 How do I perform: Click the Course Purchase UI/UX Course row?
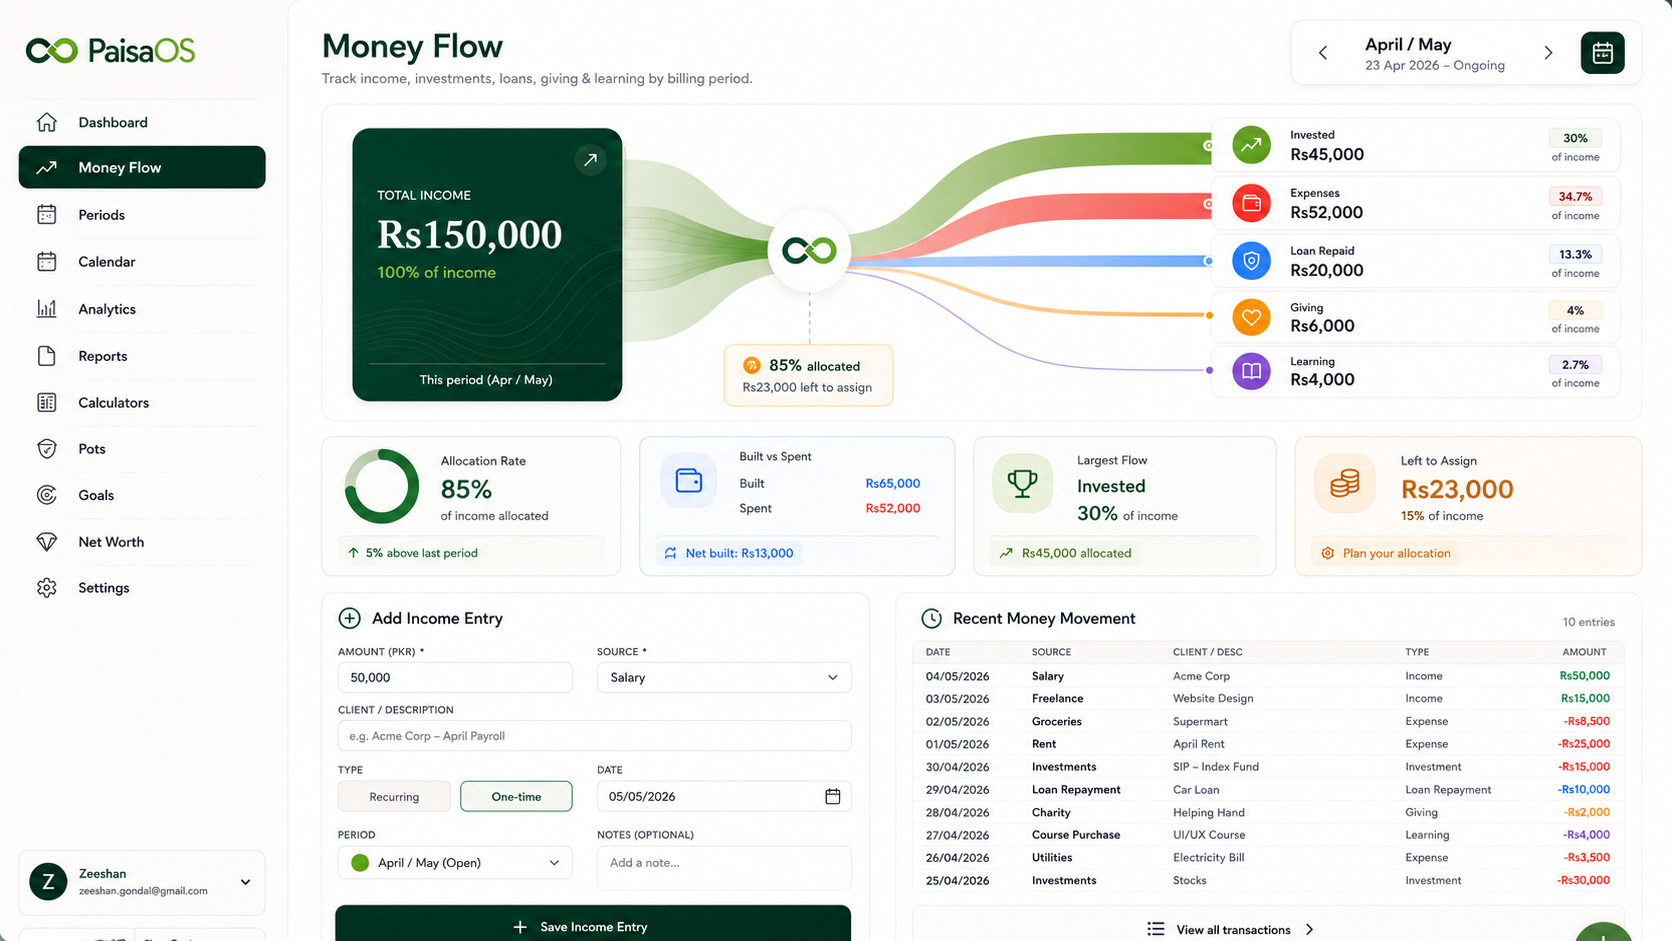pyautogui.click(x=1268, y=835)
